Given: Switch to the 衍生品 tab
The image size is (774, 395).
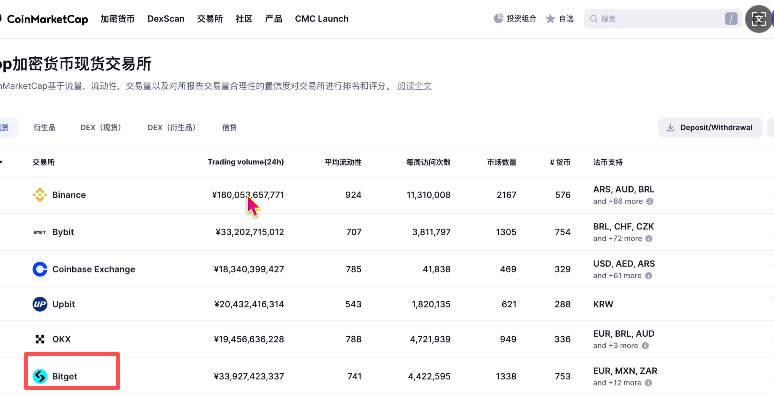Looking at the screenshot, I should click(x=44, y=127).
